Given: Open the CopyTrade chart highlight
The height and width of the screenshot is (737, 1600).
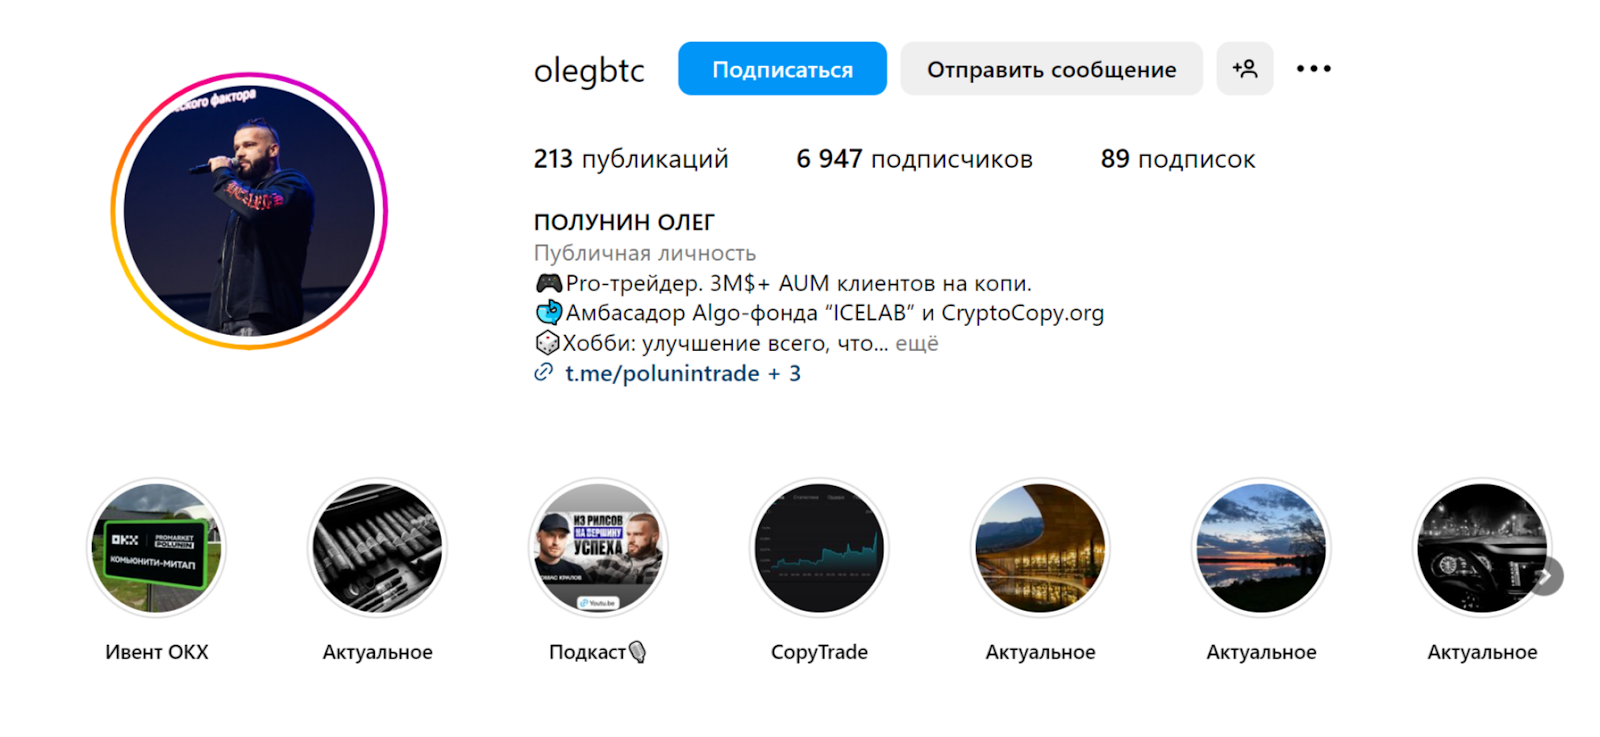Looking at the screenshot, I should click(819, 548).
